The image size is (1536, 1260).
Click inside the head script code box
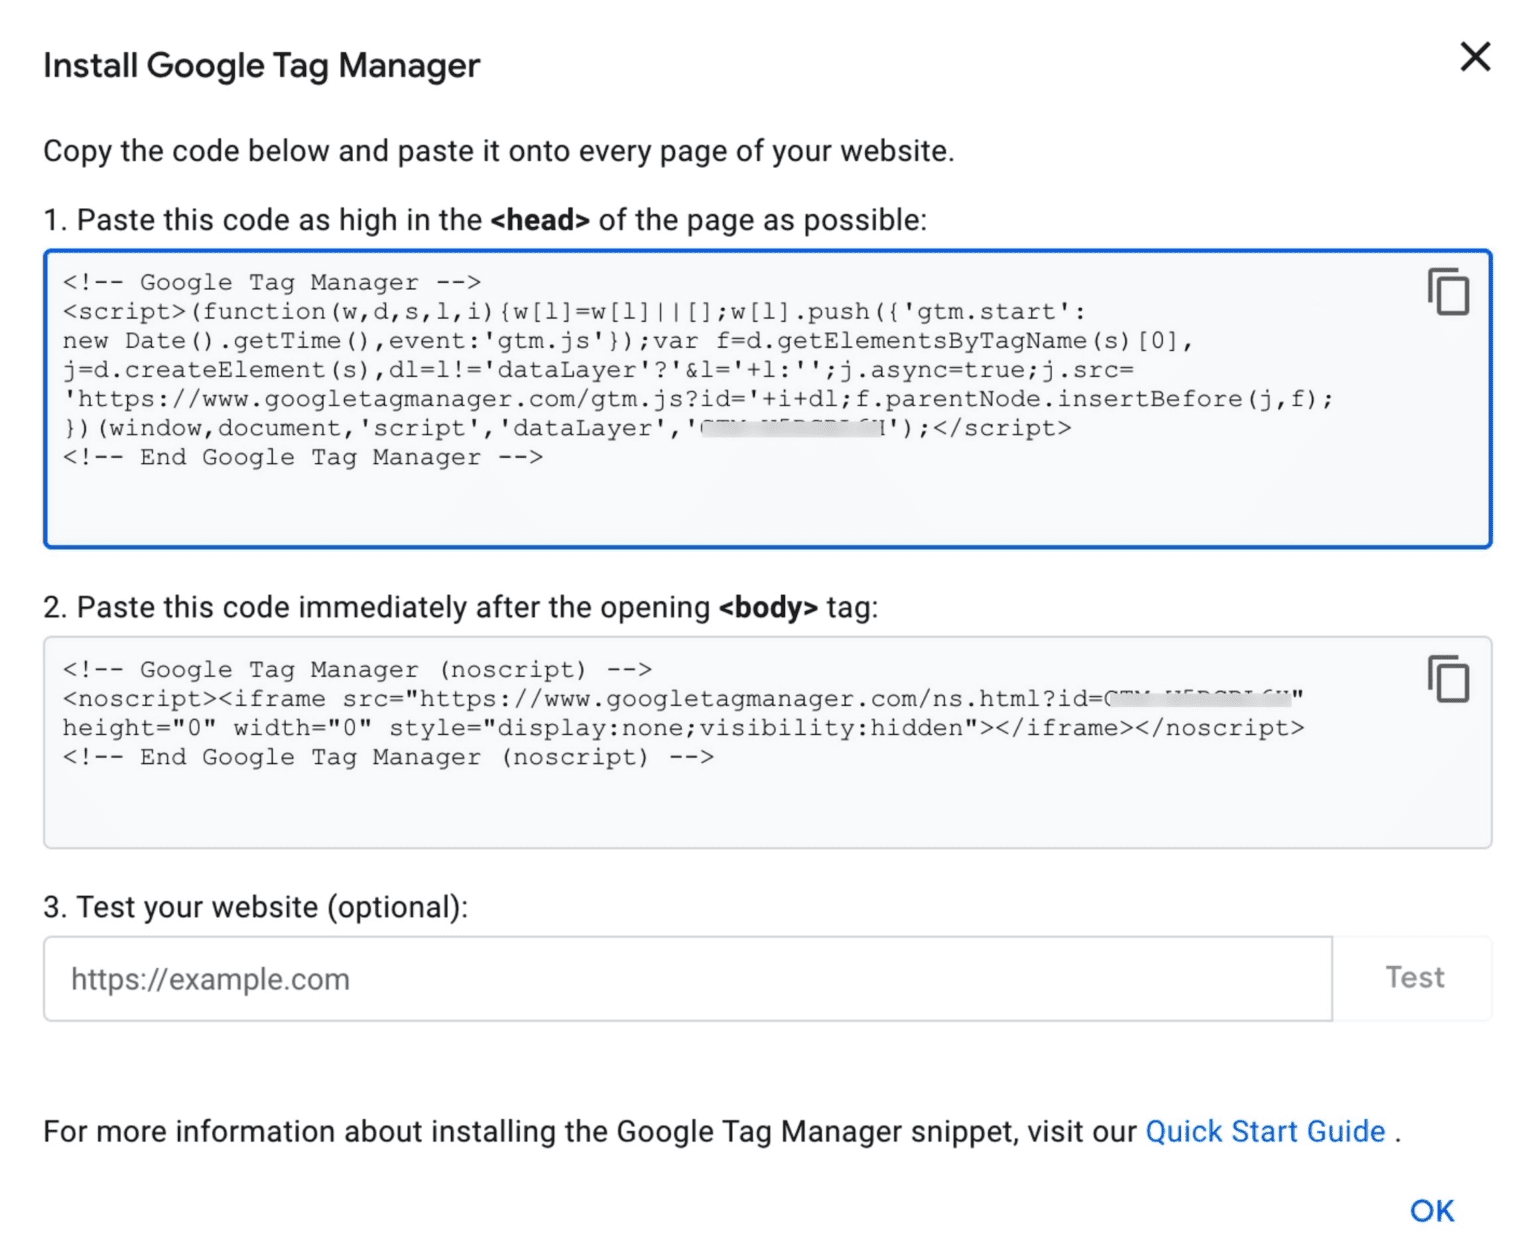tap(768, 399)
